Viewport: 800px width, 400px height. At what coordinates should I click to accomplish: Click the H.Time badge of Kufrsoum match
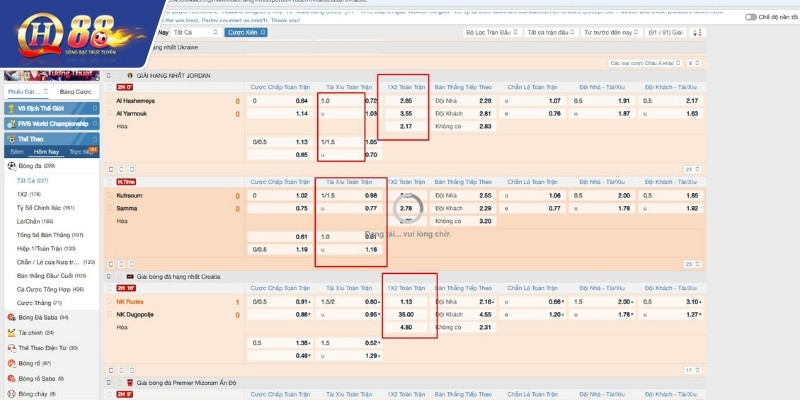coord(126,182)
